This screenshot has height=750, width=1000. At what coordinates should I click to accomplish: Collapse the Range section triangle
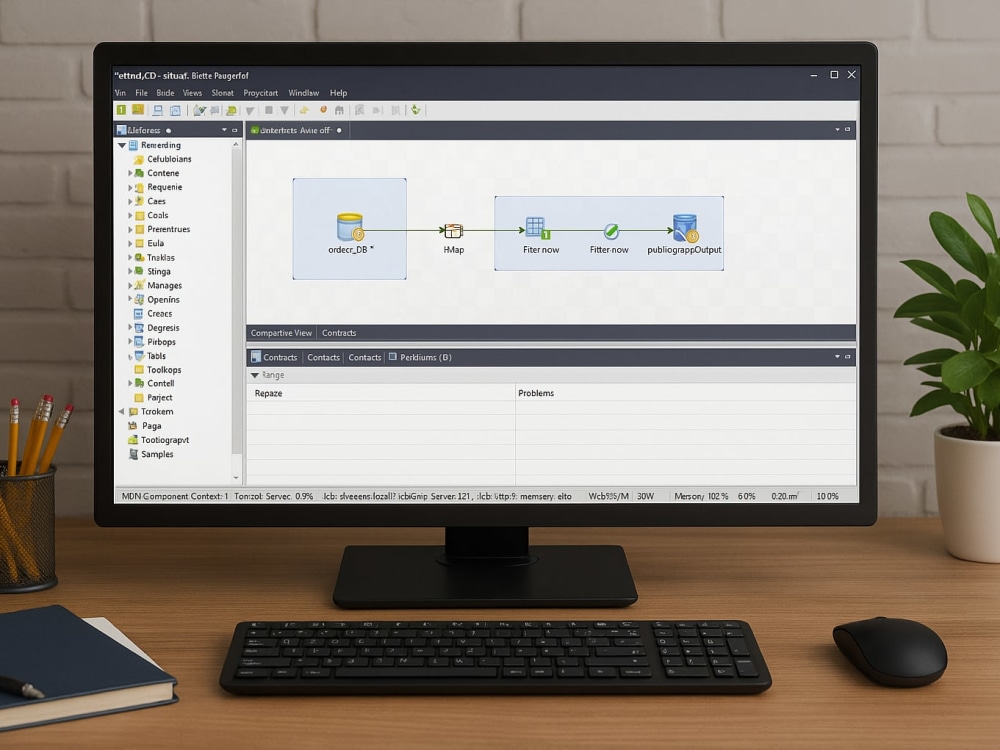pos(254,375)
